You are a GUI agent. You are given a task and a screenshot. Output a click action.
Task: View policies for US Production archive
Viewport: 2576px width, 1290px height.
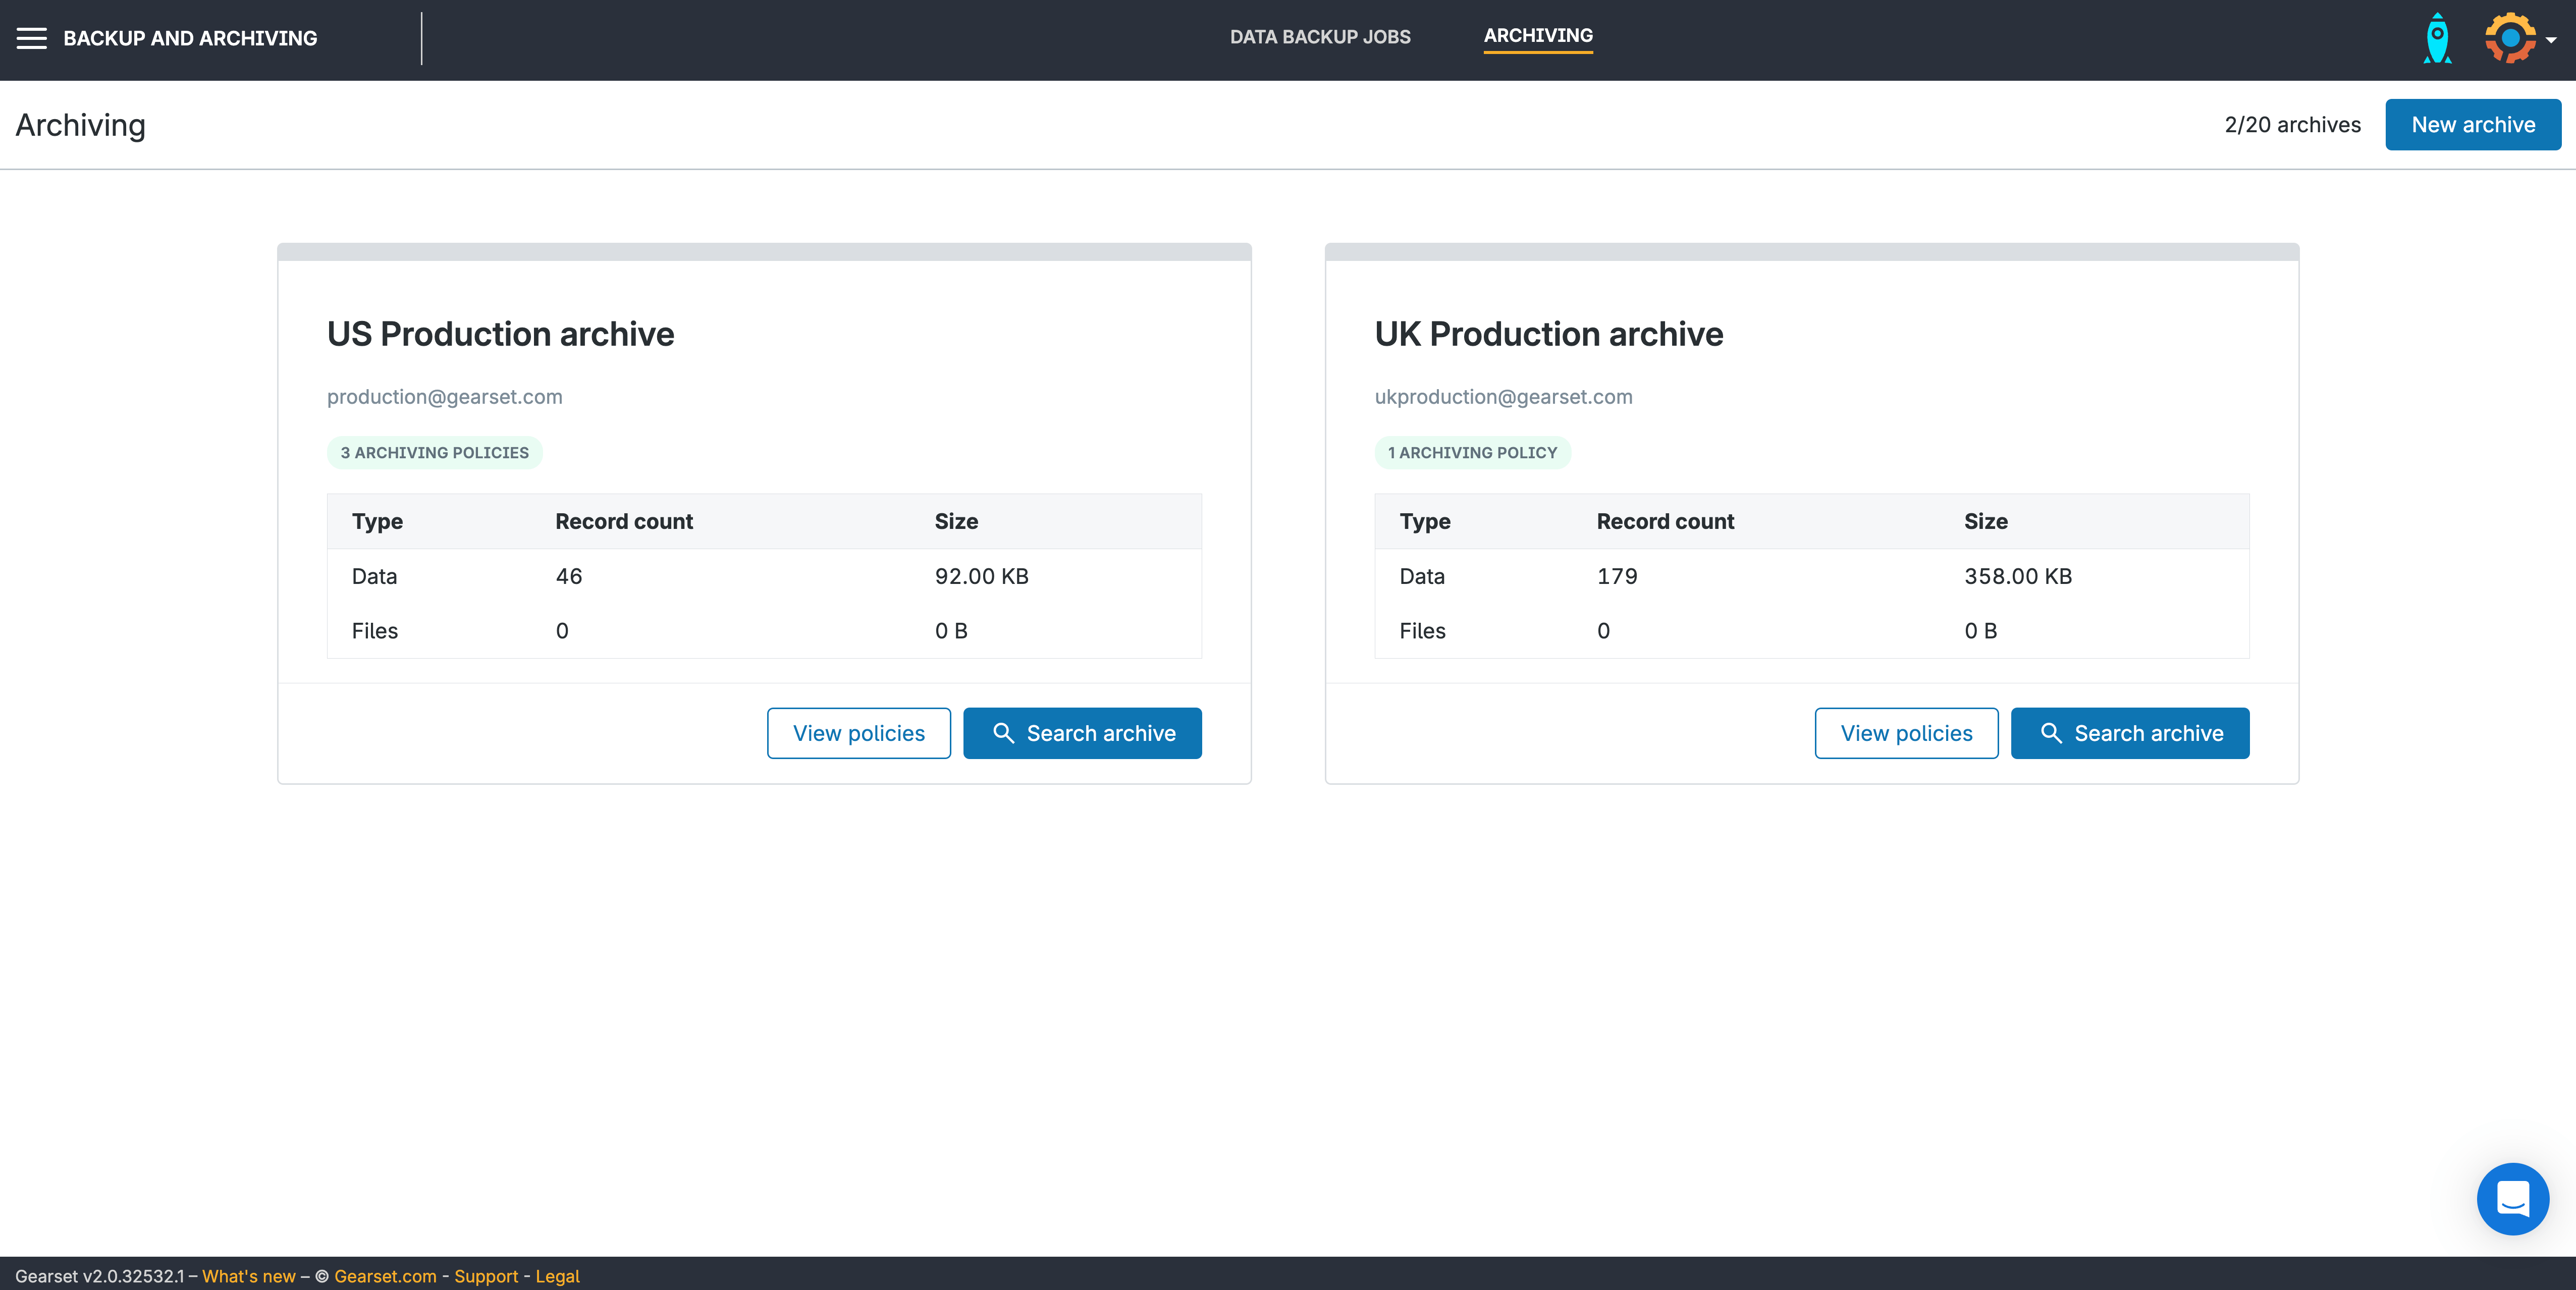[x=858, y=733]
